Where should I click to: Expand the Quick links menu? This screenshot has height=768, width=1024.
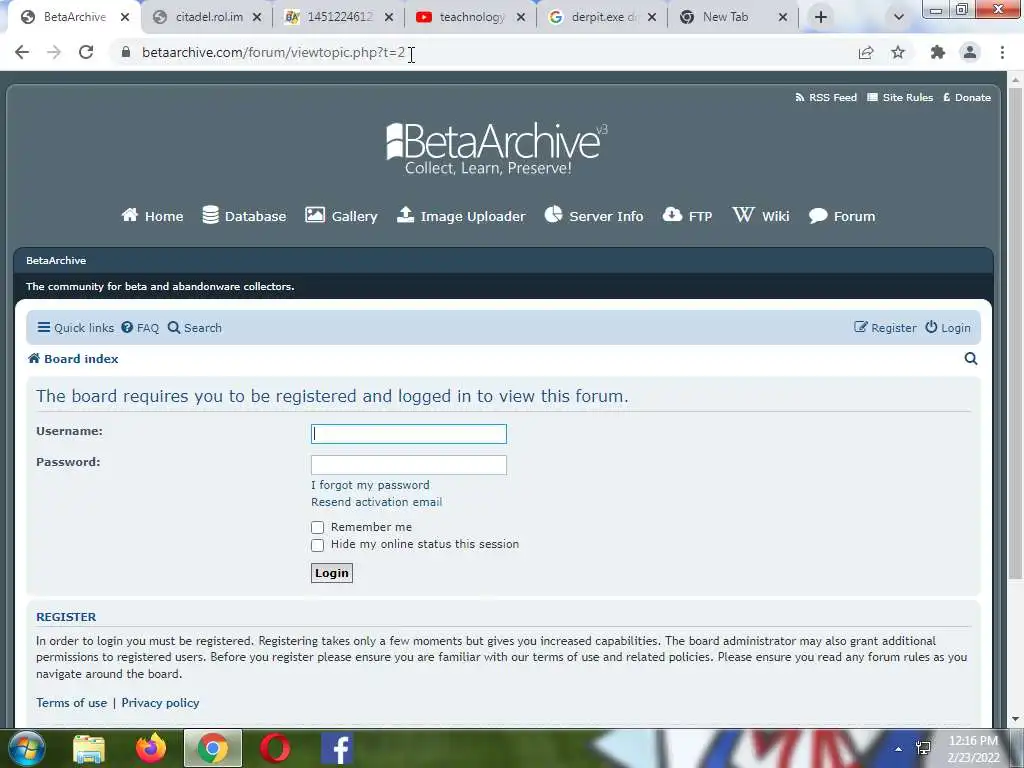click(76, 328)
